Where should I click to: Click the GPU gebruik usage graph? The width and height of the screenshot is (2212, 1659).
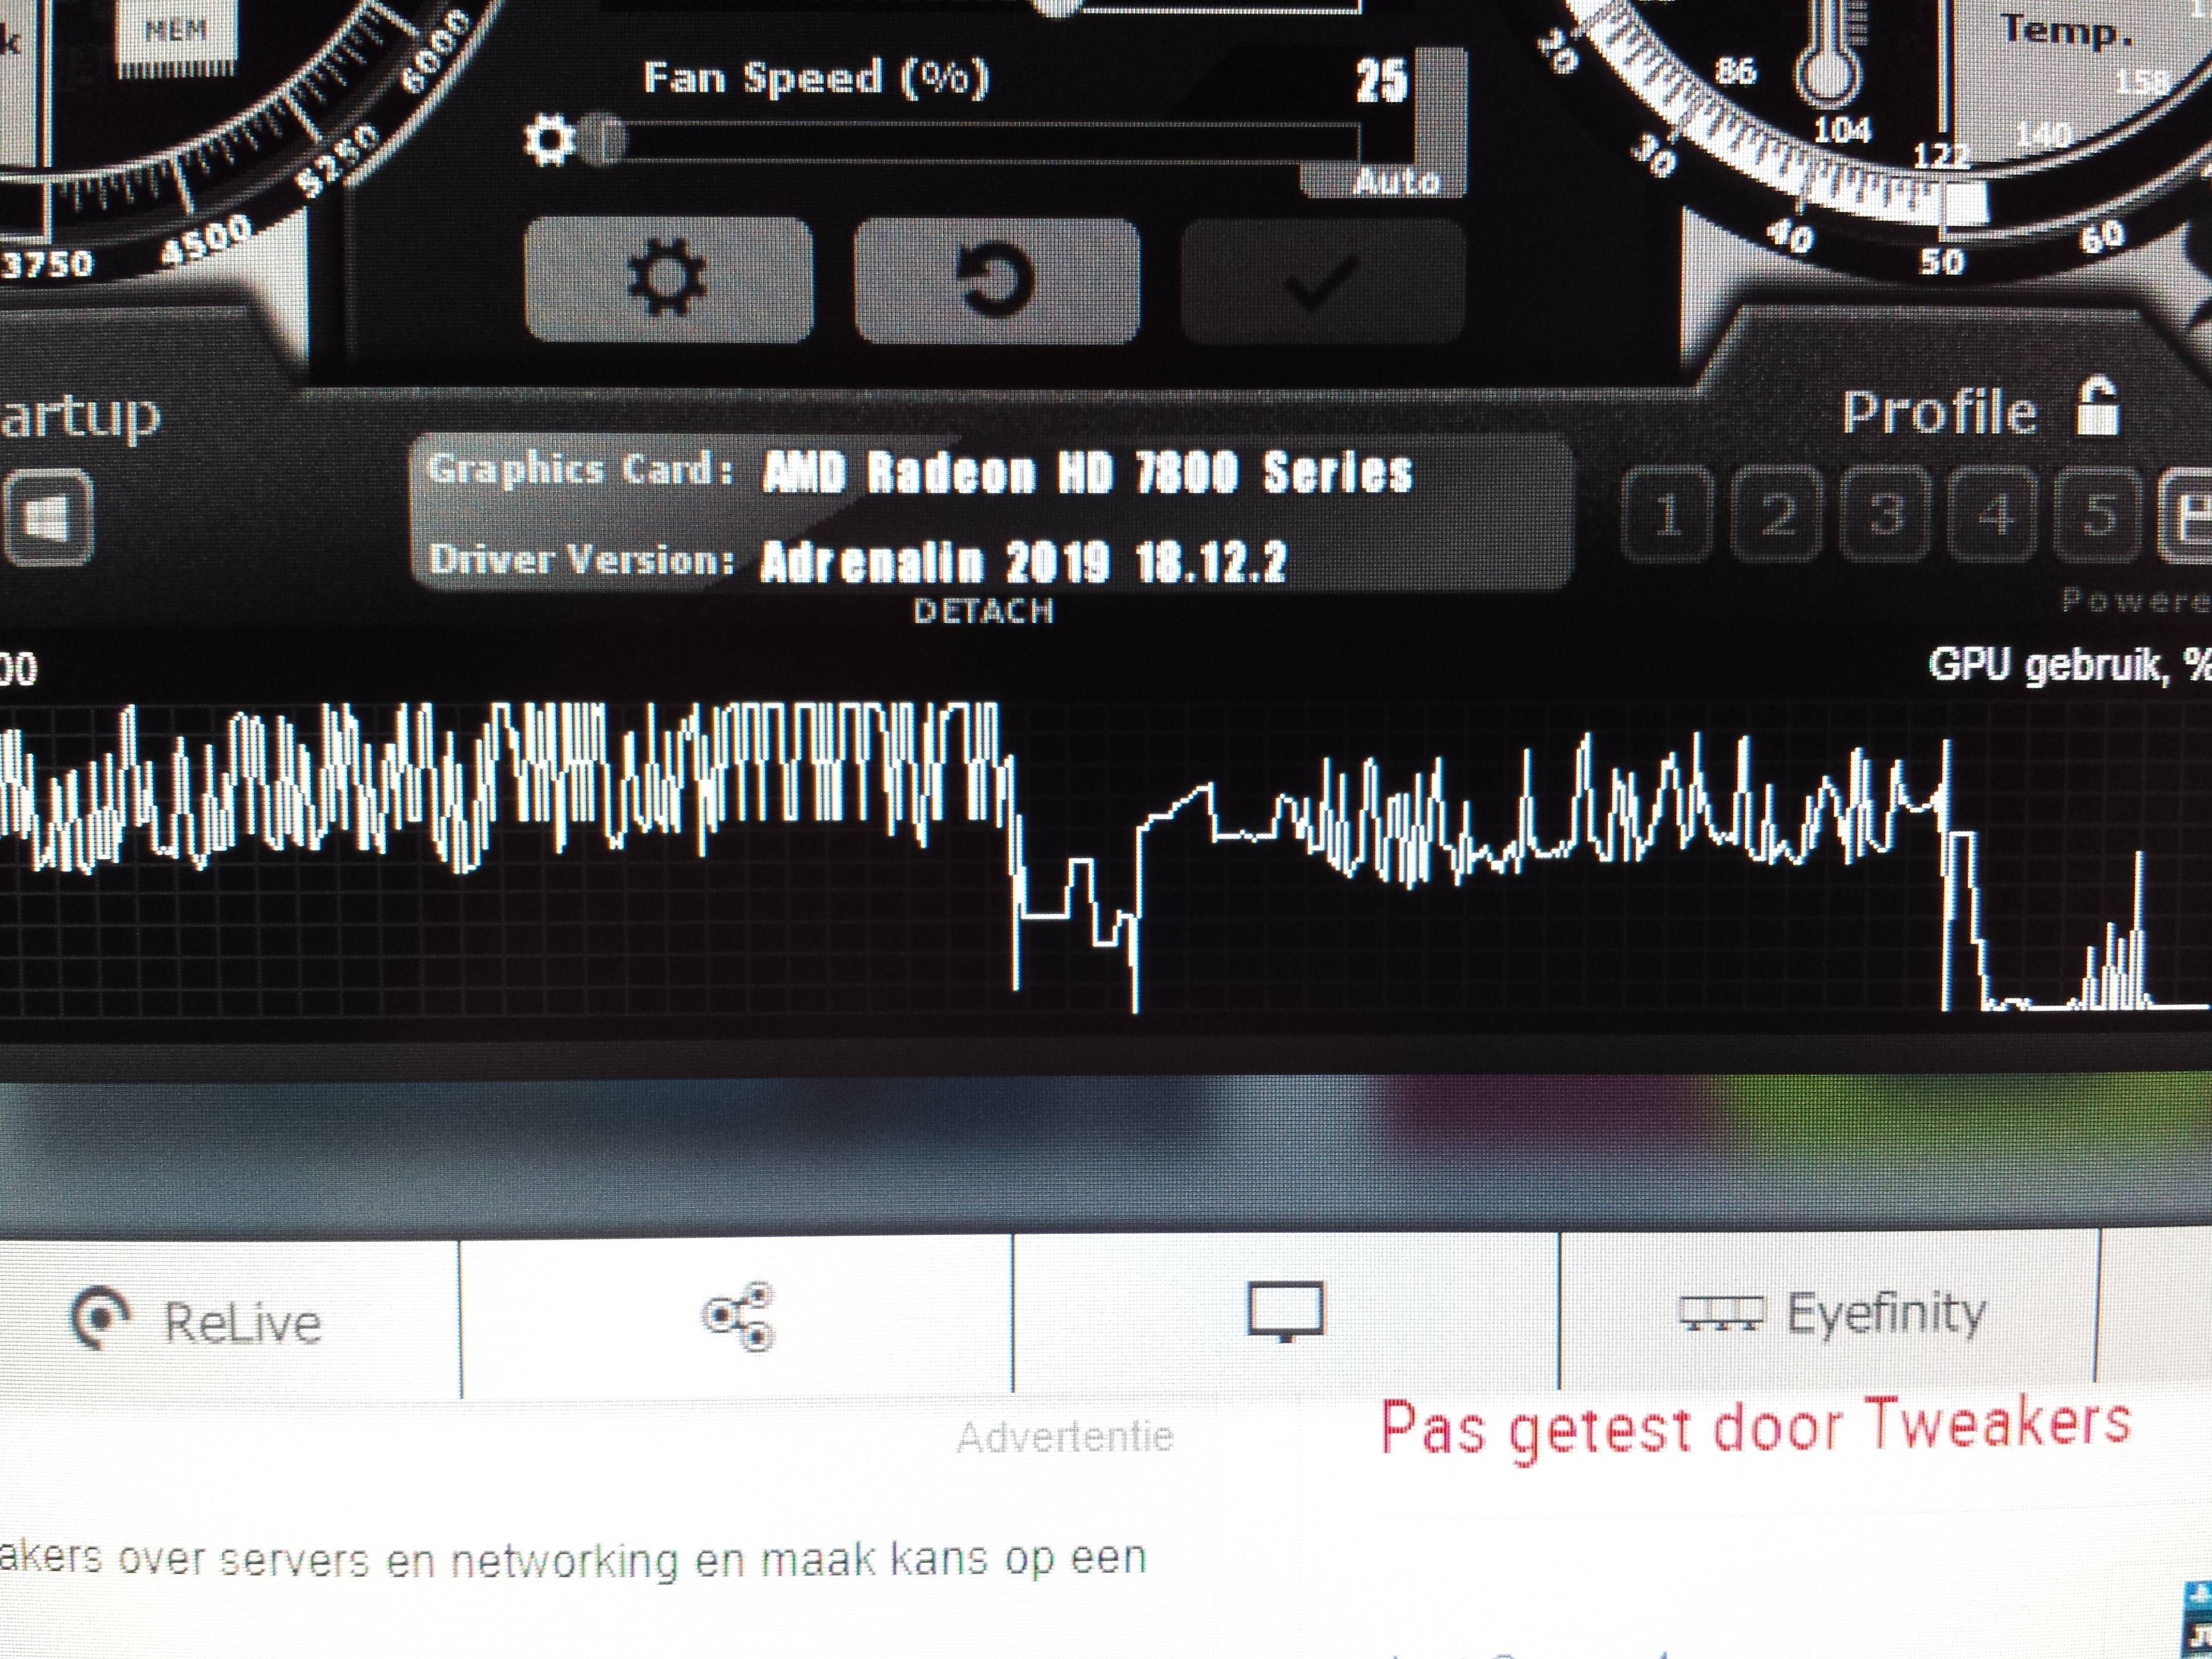coord(1100,860)
